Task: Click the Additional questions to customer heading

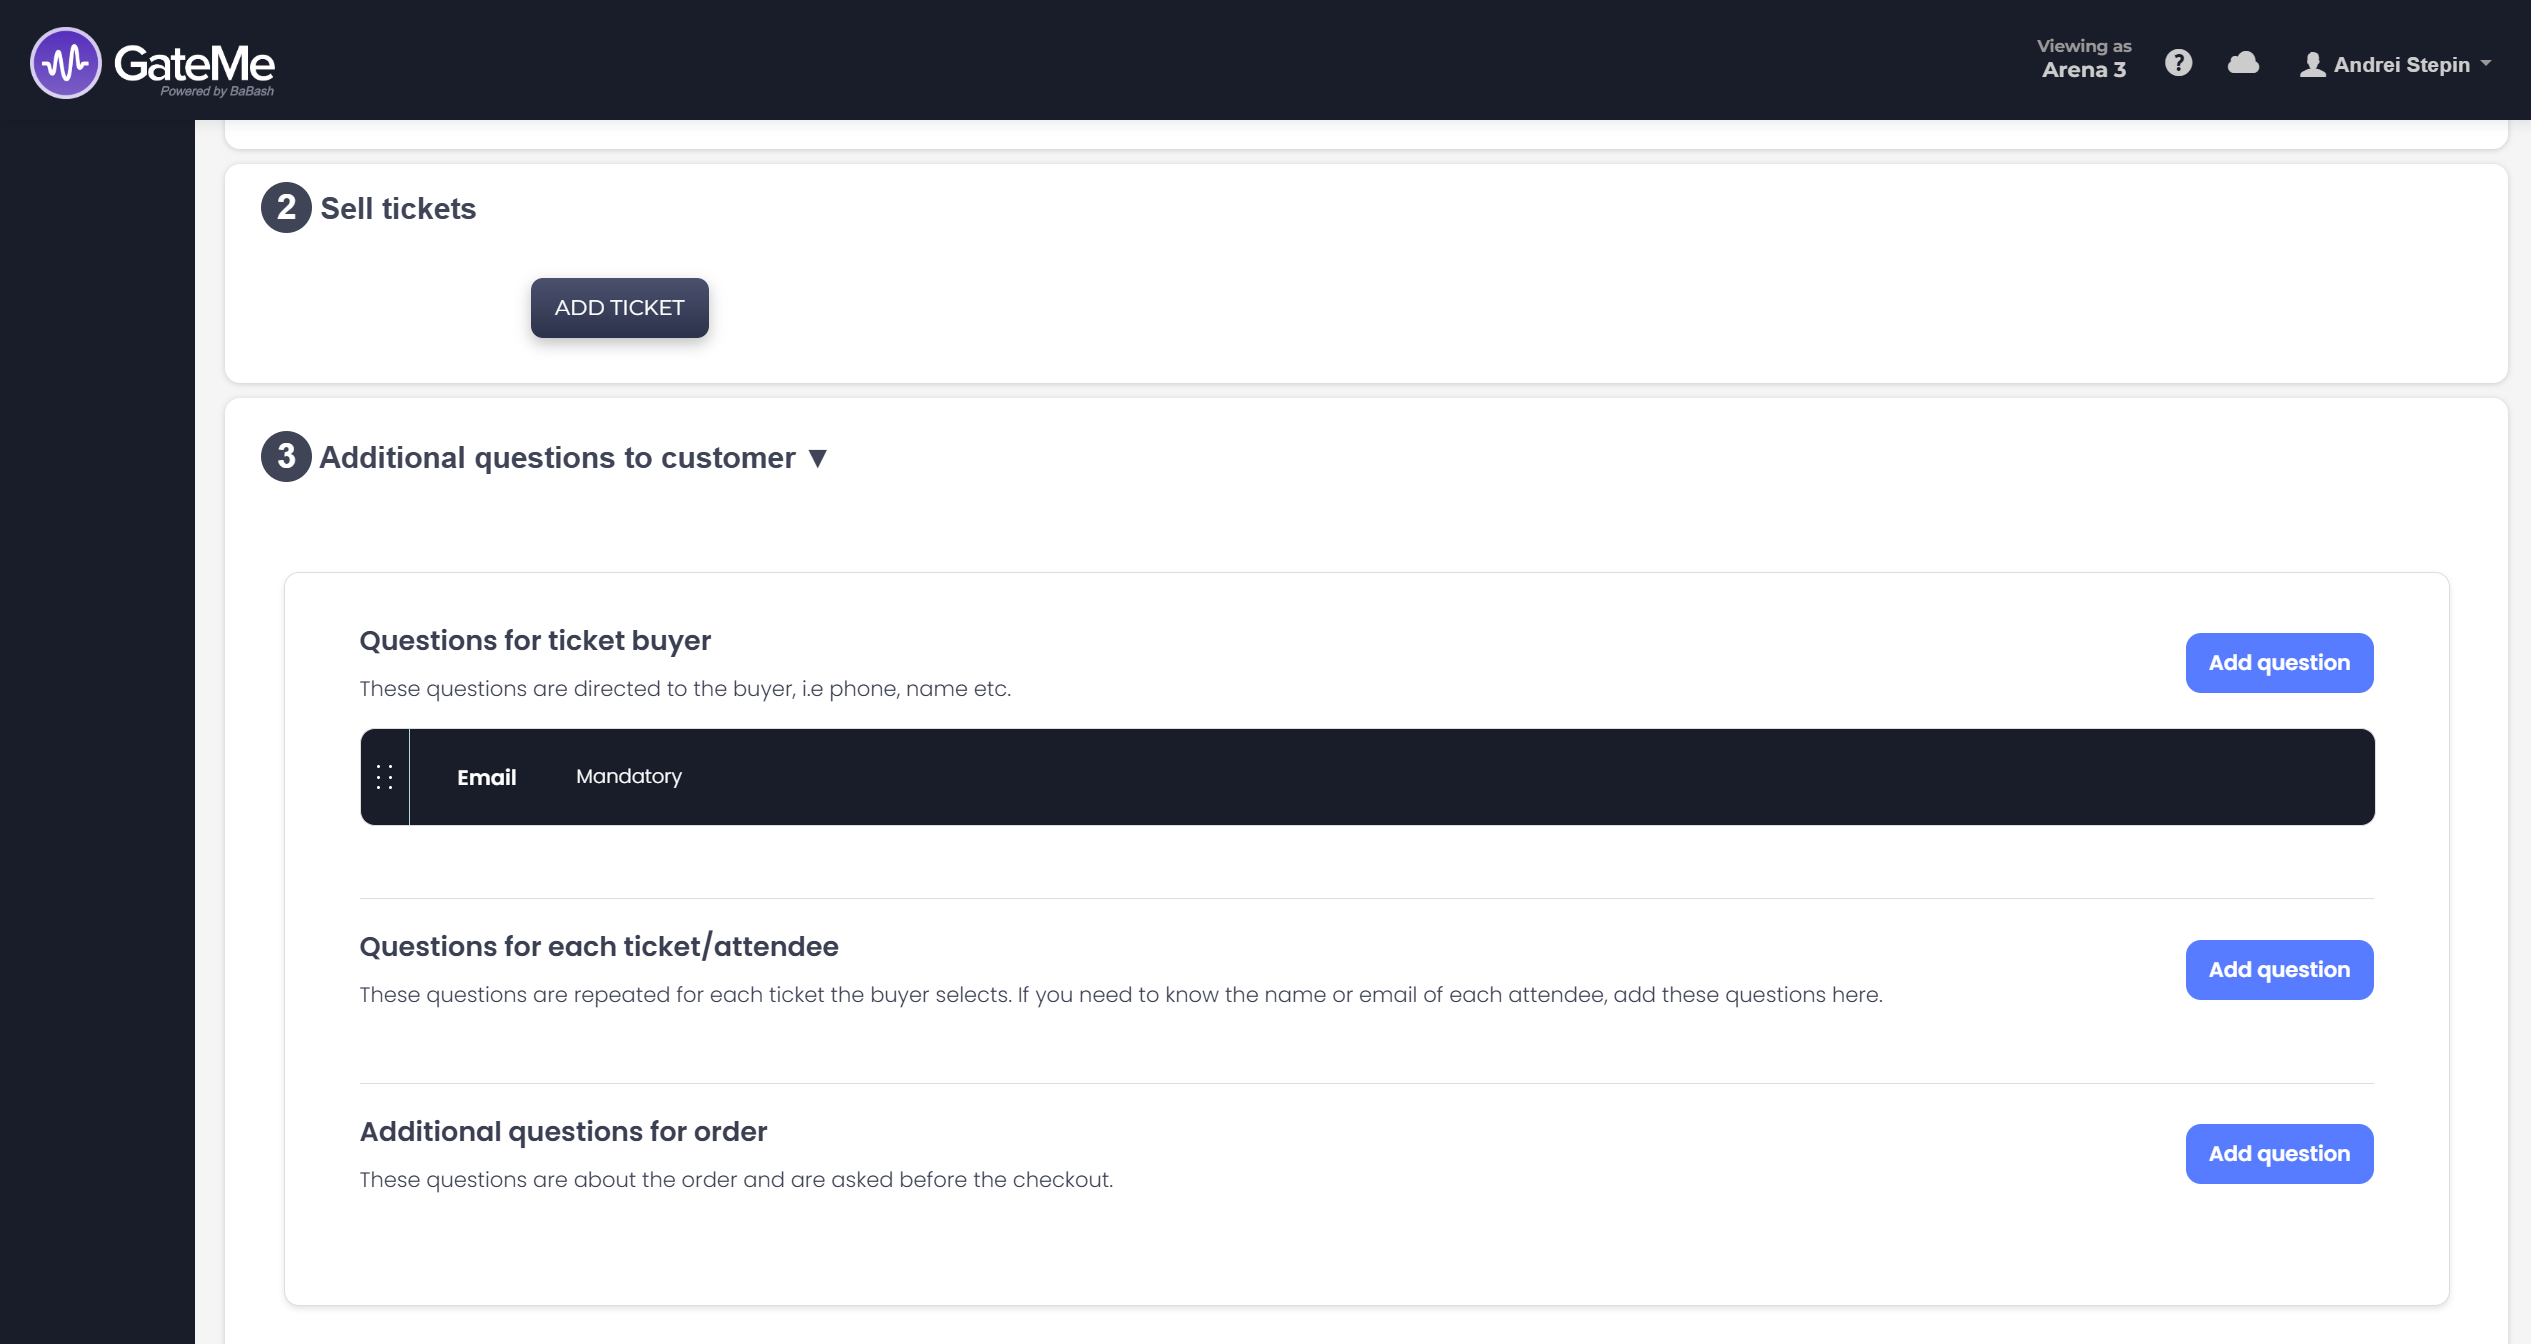Action: click(557, 458)
